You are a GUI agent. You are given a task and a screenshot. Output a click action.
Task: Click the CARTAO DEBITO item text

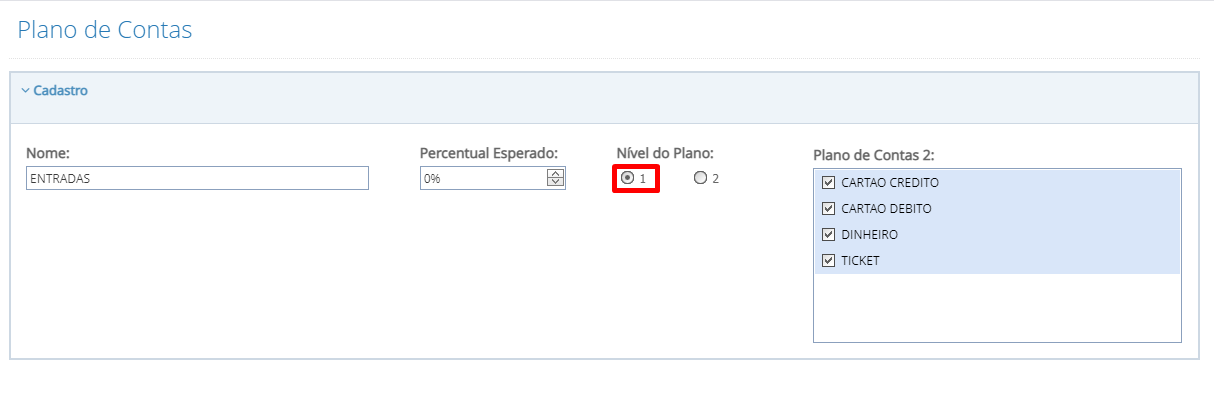[x=886, y=209]
